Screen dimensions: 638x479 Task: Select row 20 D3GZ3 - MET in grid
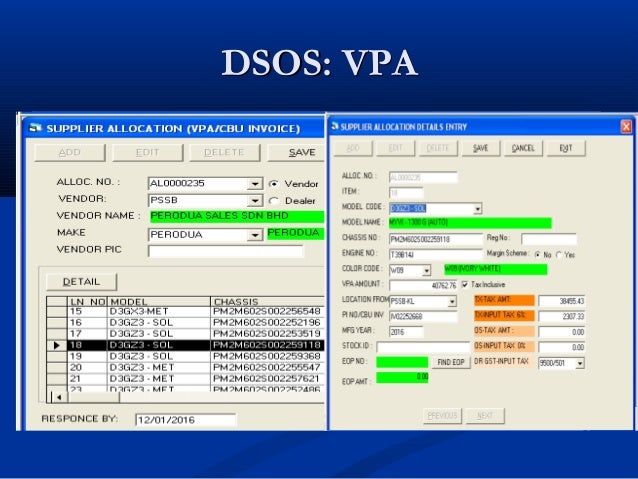coord(186,367)
